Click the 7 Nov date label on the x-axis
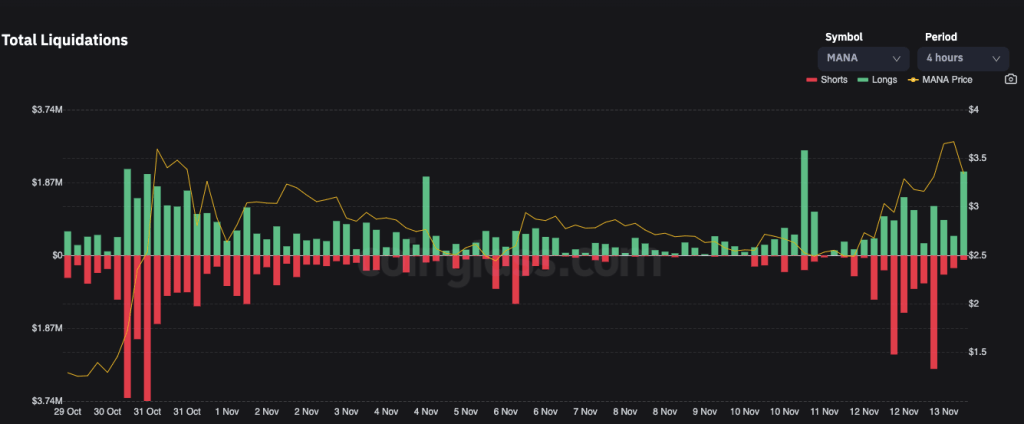 584,411
